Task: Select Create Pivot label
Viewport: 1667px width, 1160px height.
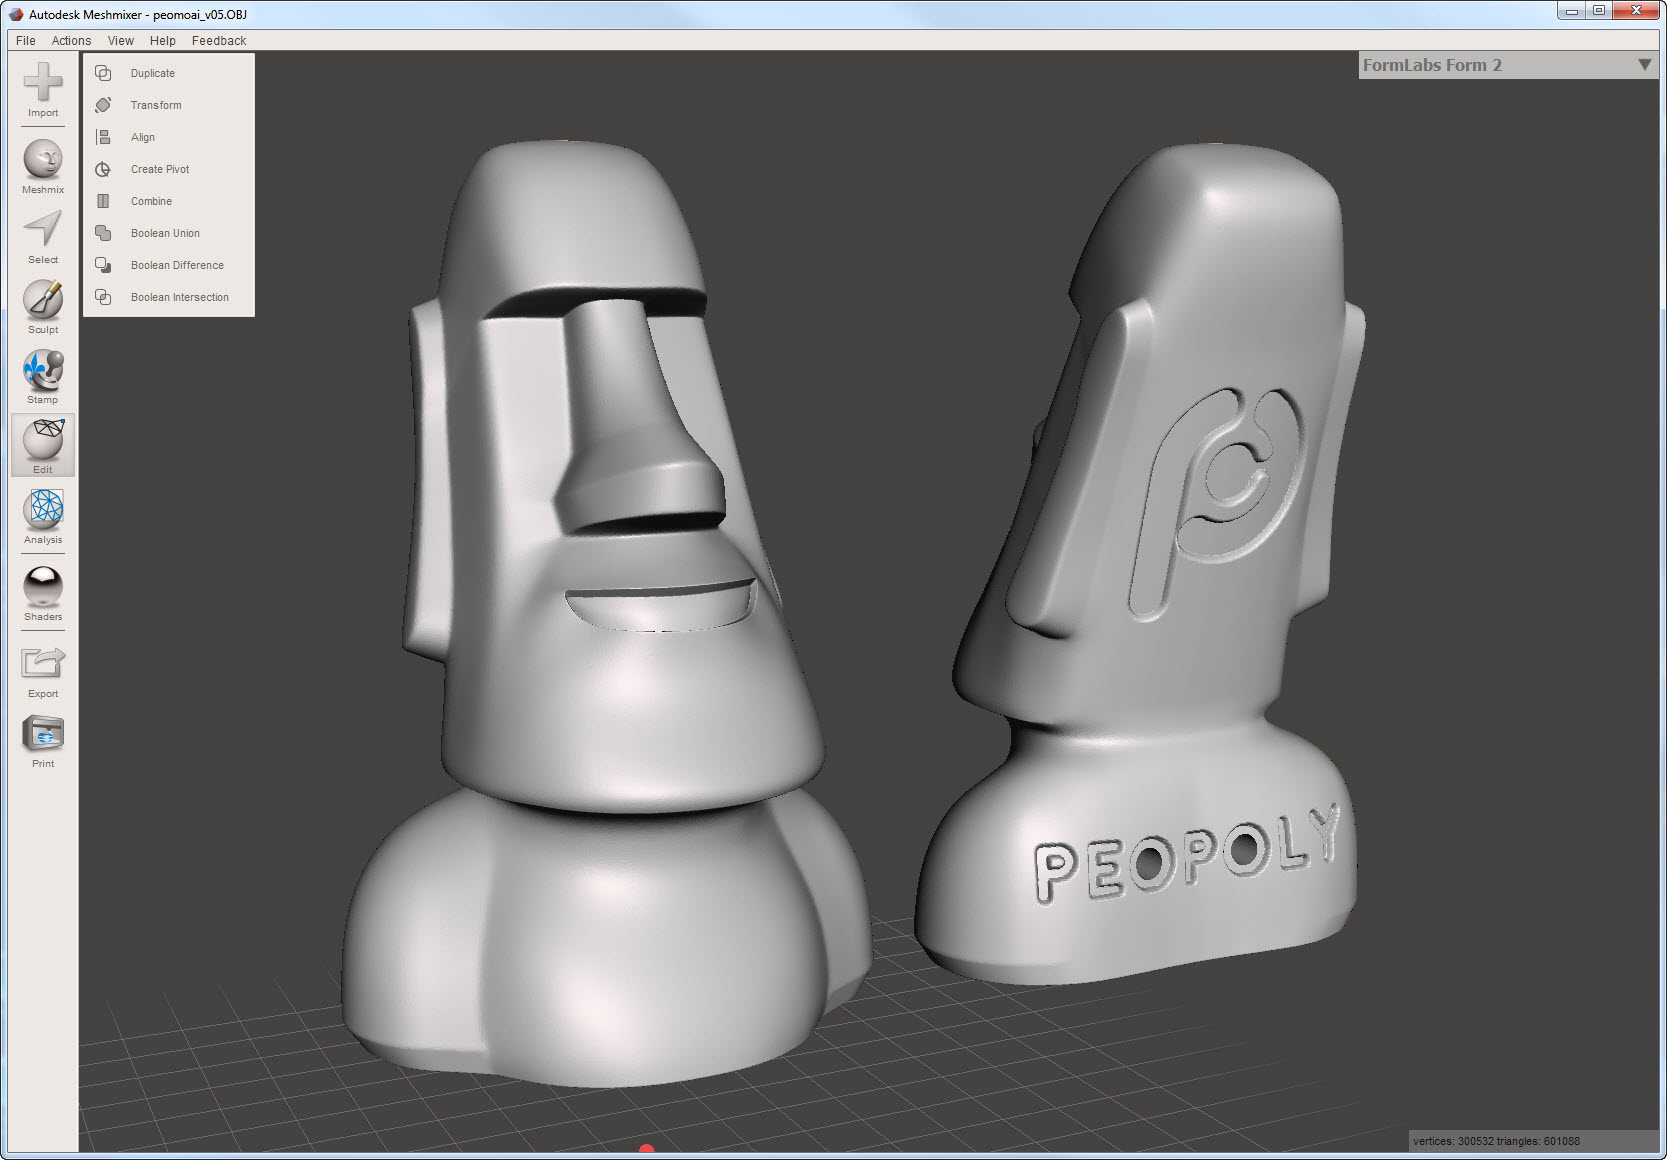Action: pos(160,169)
